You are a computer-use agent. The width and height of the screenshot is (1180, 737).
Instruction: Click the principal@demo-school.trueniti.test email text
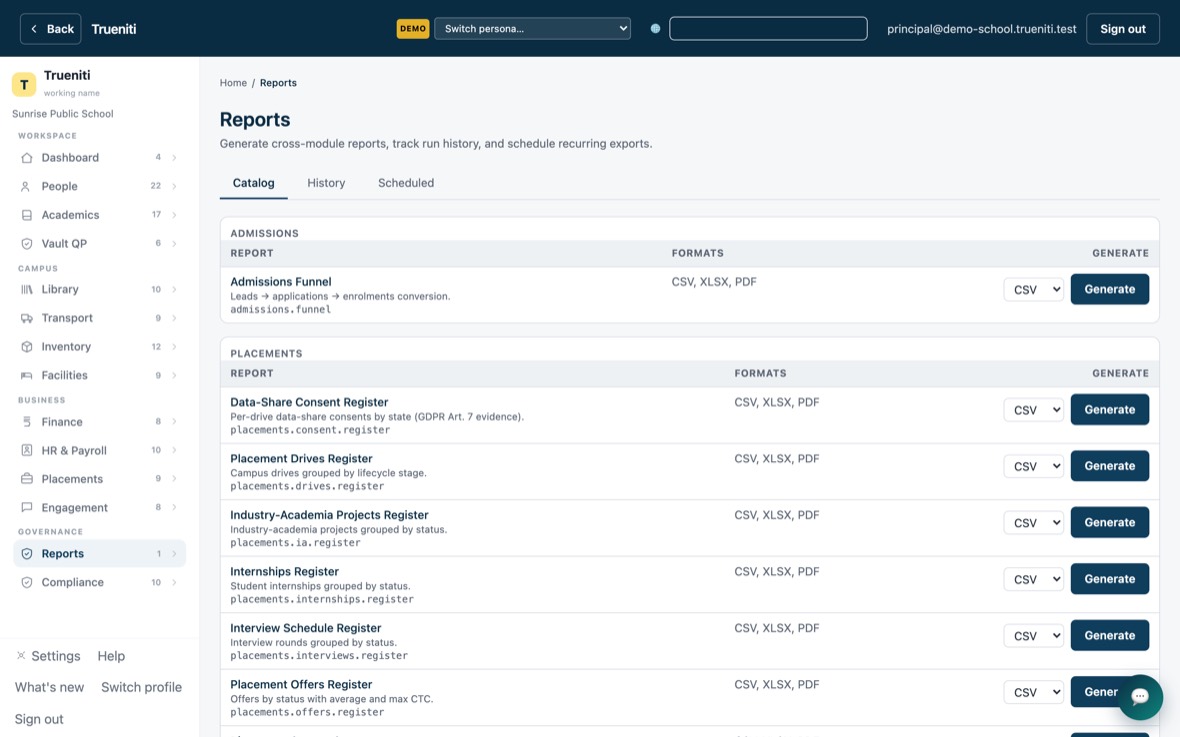pos(981,29)
